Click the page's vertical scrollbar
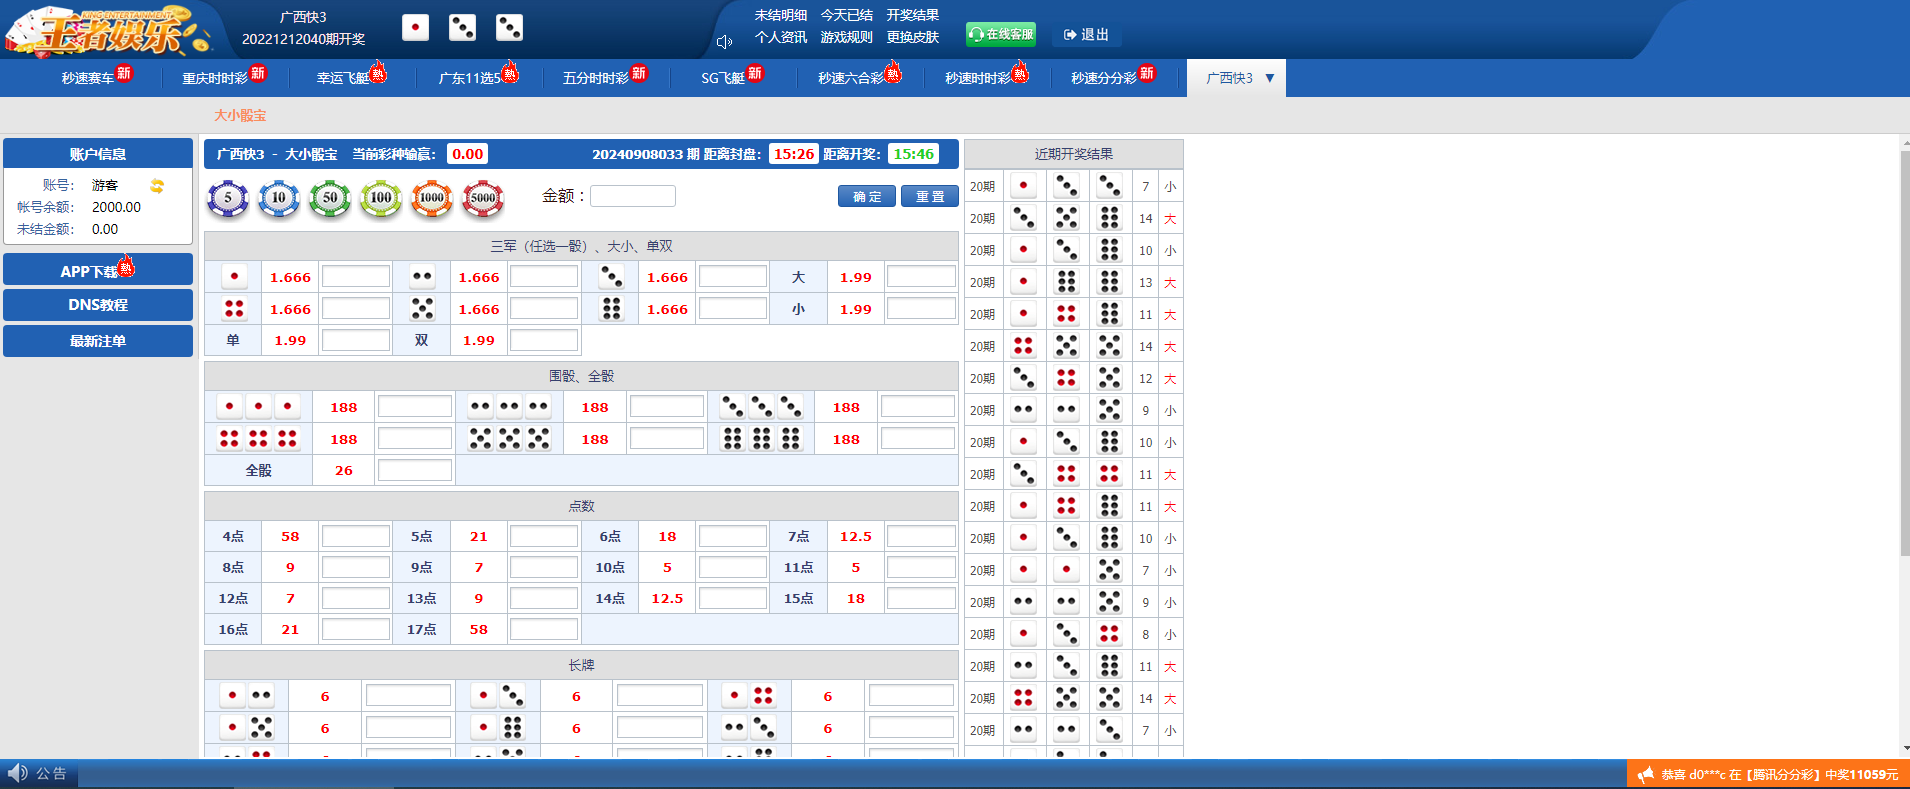1910x789 pixels. [x=1904, y=350]
